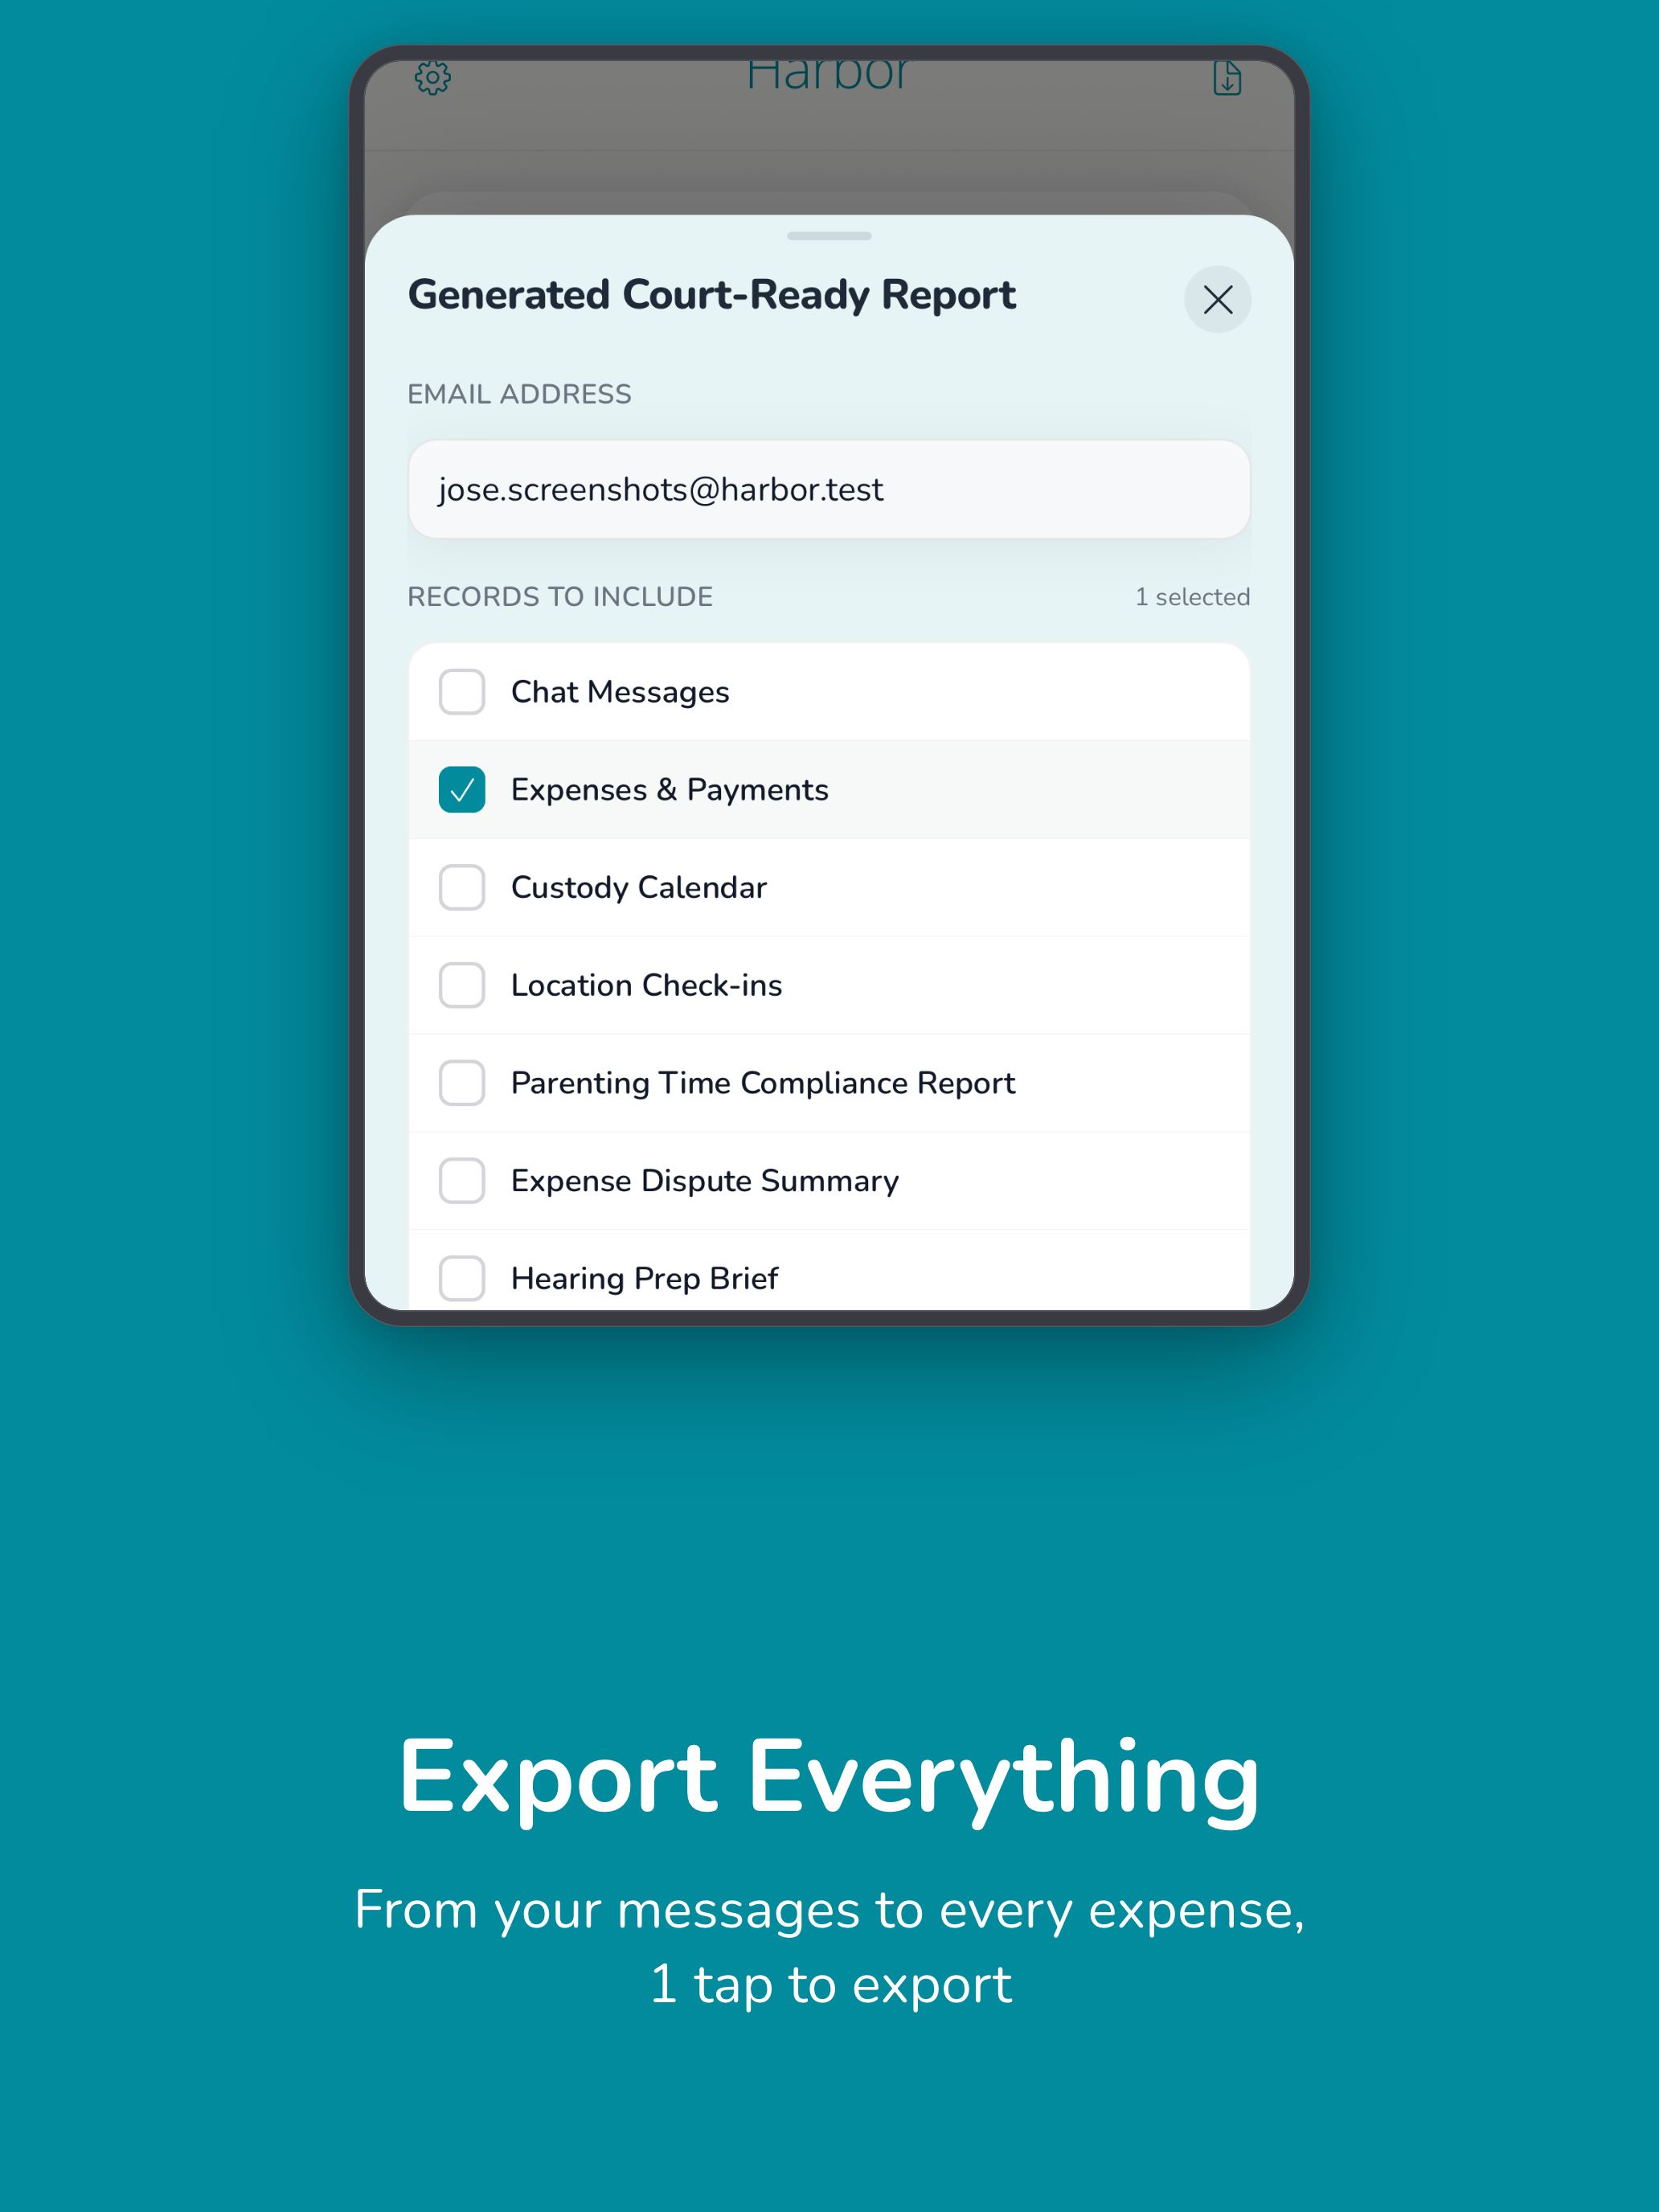Select Parenting Time Compliance Report checkbox
The image size is (1659, 2212).
click(462, 1083)
